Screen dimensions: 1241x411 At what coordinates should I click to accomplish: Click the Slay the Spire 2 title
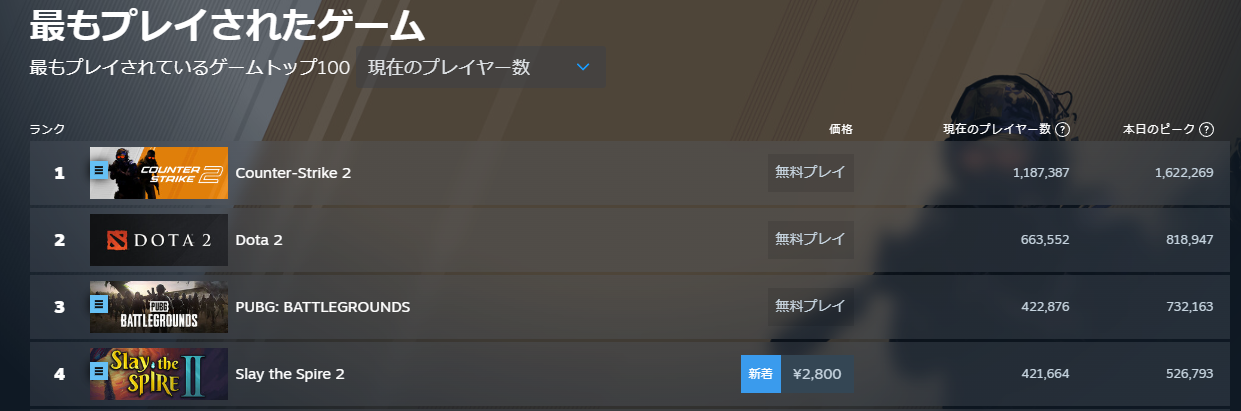coord(290,374)
